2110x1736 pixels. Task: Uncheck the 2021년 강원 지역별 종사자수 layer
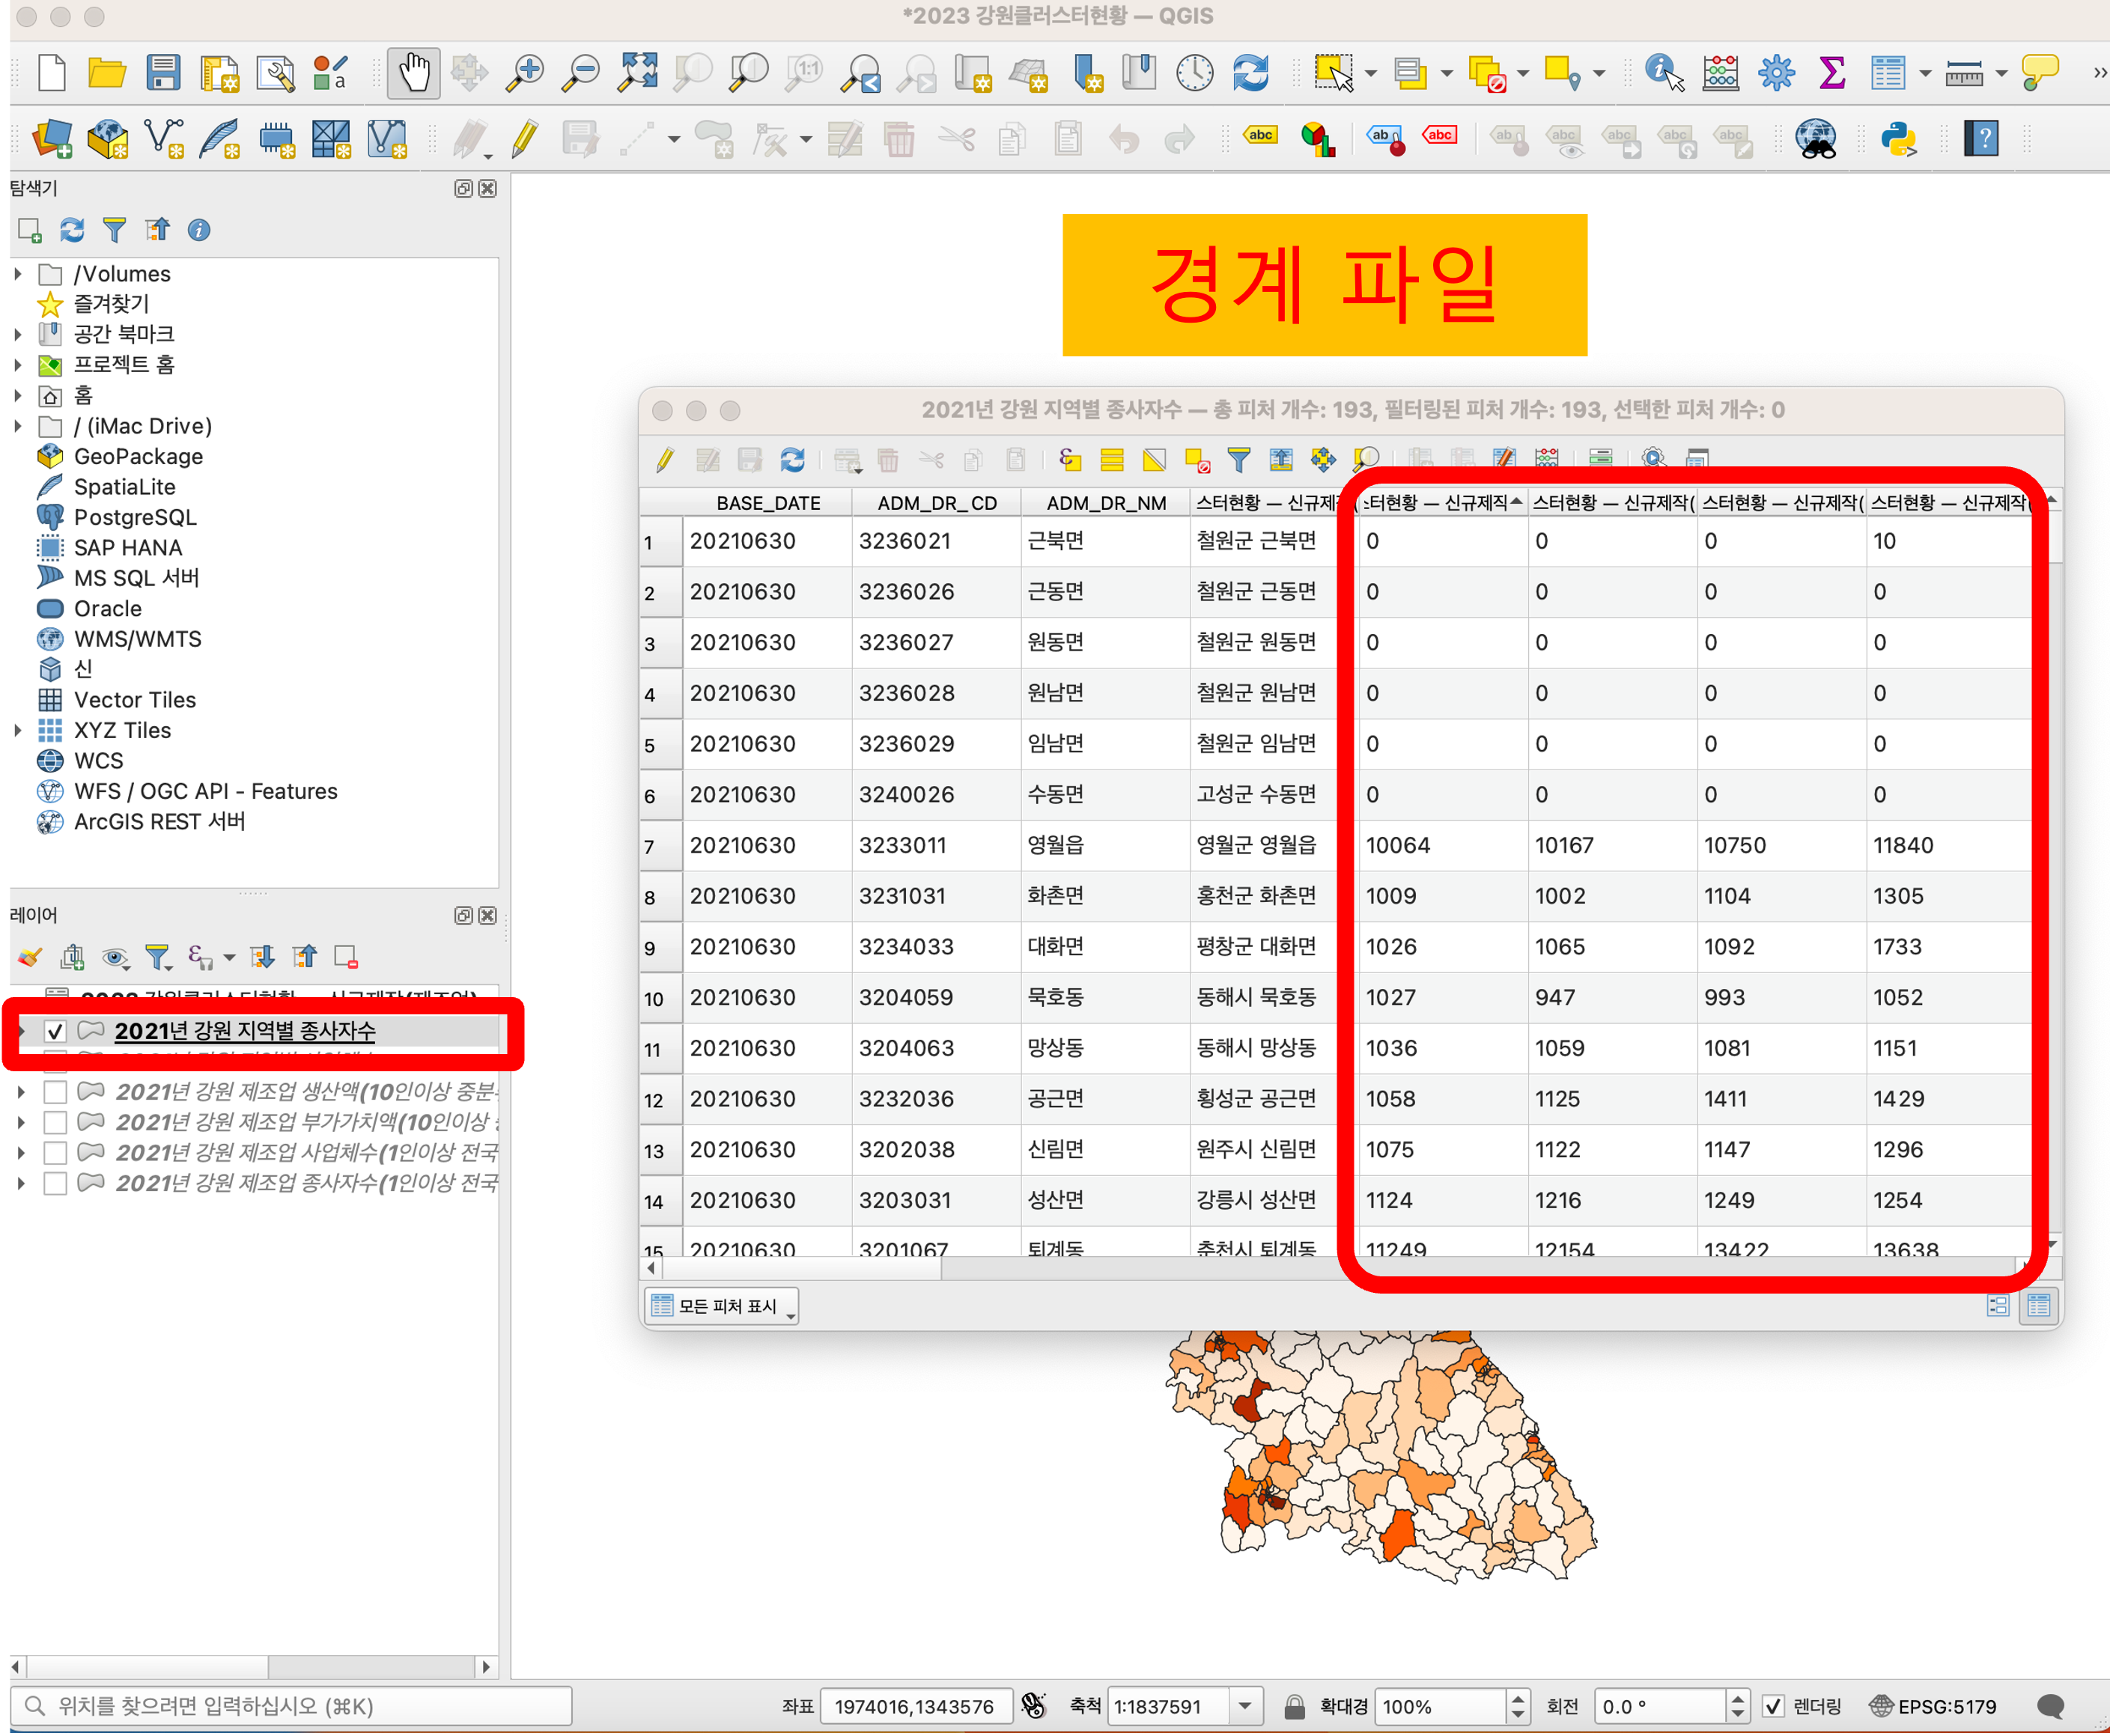[55, 1031]
